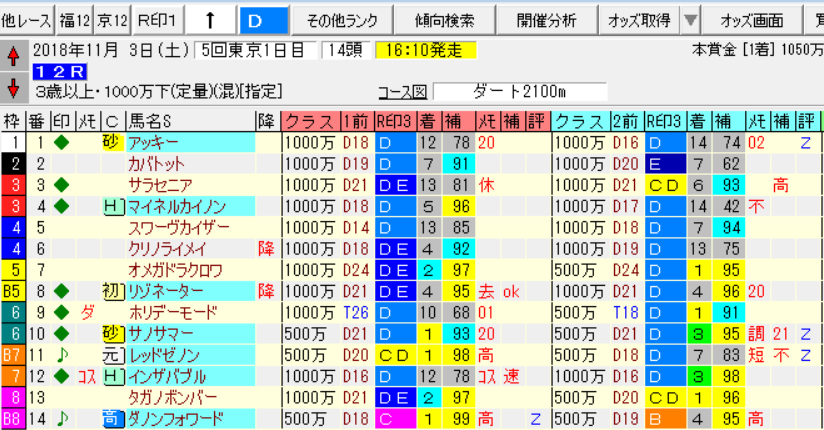Viewport: 824px width, 430px height.
Task: Click the ダート2100m course field
Action: point(520,91)
